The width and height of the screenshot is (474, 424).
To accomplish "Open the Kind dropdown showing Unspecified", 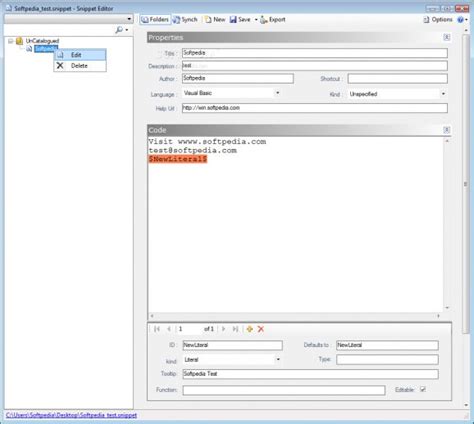I will tap(397, 94).
